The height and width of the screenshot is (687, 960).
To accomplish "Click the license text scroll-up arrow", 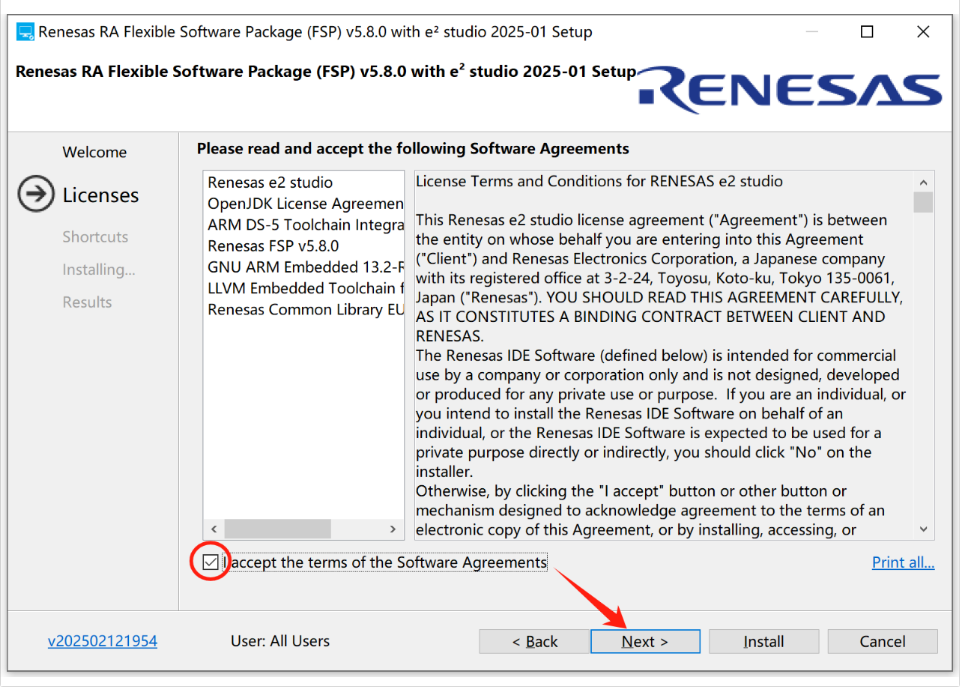I will click(x=923, y=182).
